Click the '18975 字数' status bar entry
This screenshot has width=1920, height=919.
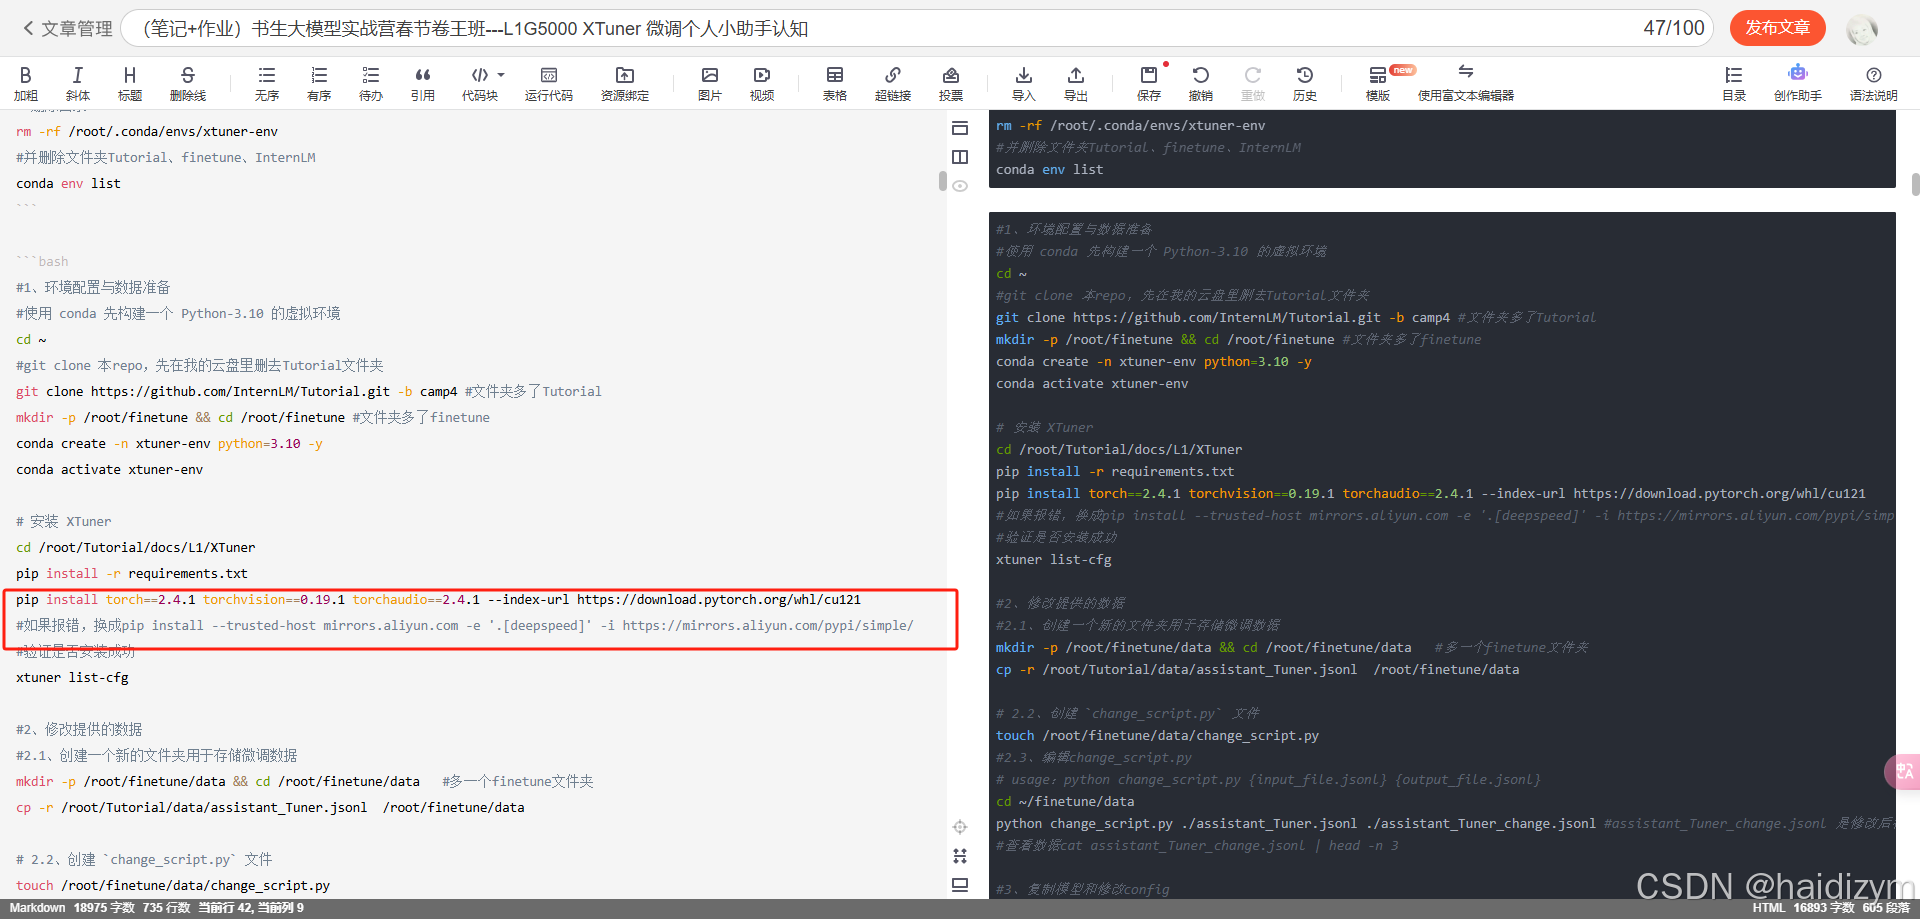[x=104, y=908]
